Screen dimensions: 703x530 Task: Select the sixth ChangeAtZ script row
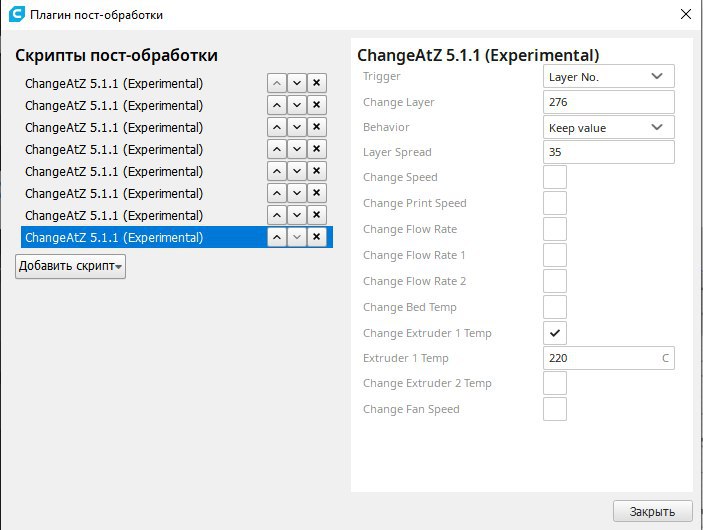(x=177, y=193)
